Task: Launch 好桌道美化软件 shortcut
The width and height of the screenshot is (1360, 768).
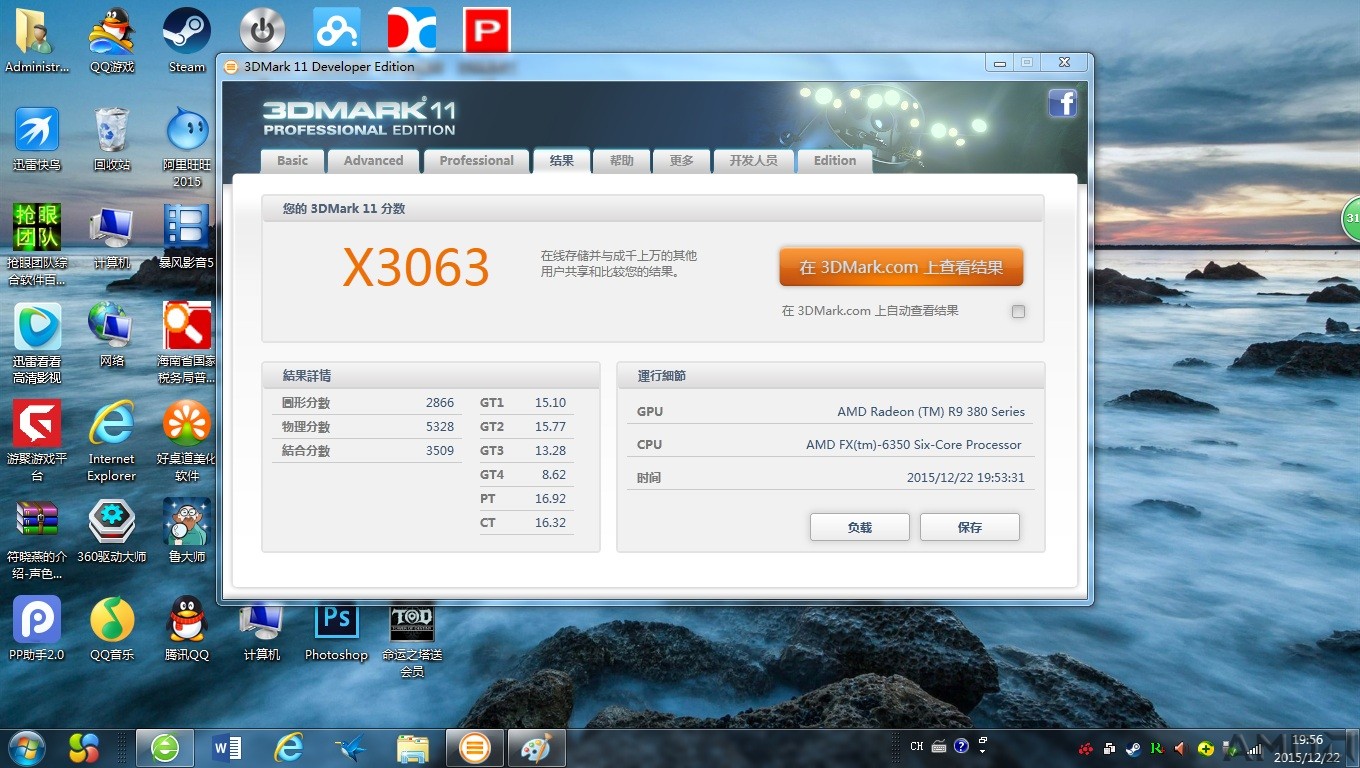Action: click(187, 441)
